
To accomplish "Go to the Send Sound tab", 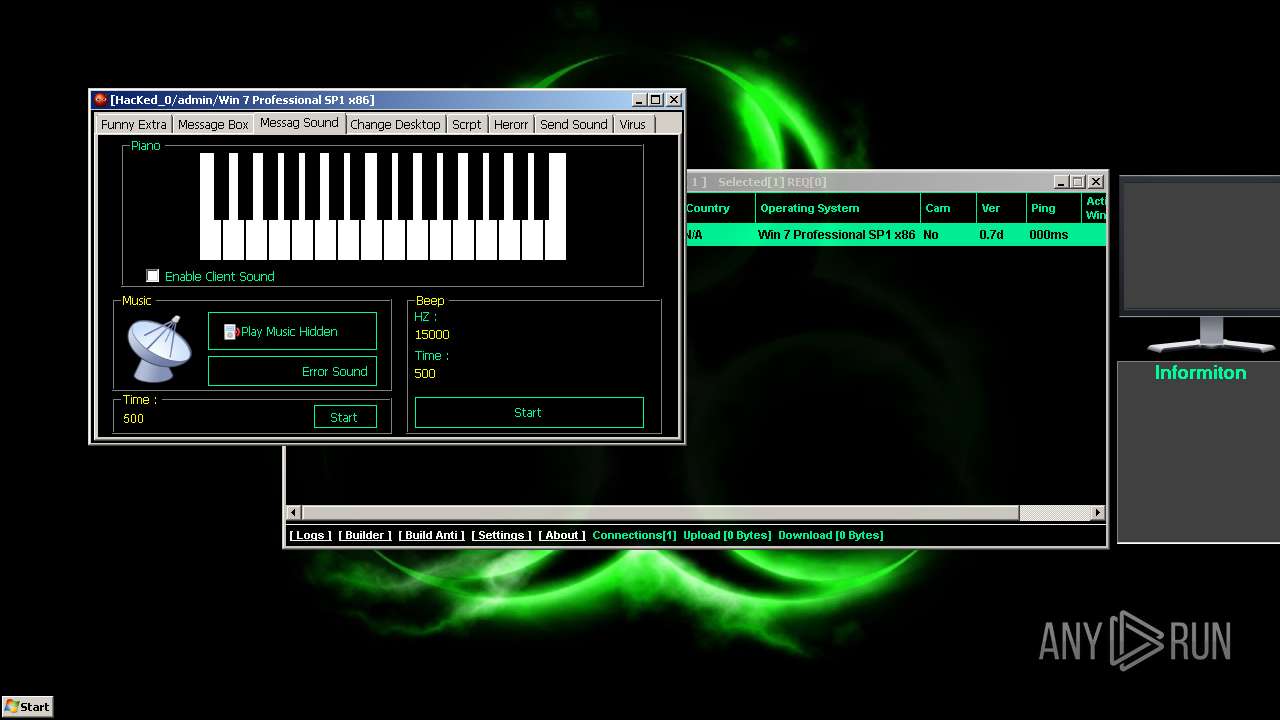I will 574,124.
